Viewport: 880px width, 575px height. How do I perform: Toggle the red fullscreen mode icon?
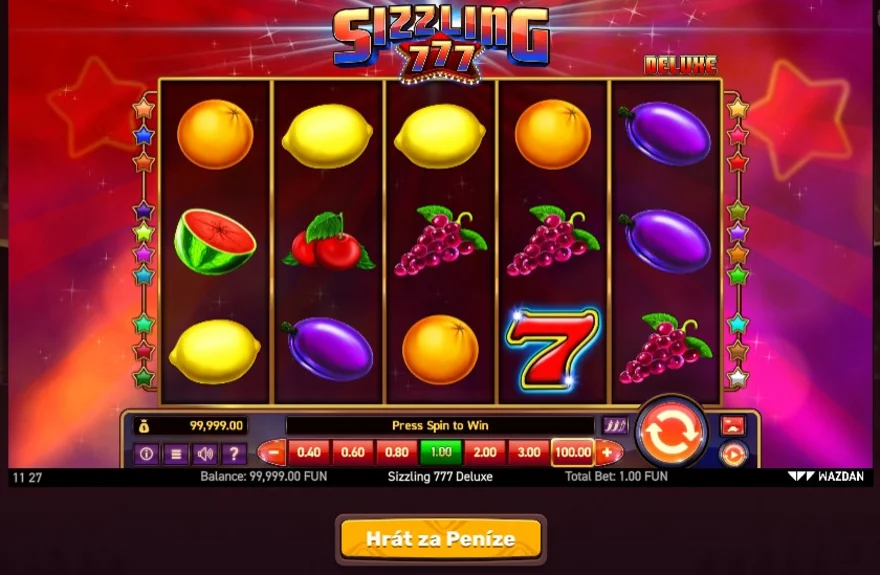click(733, 426)
